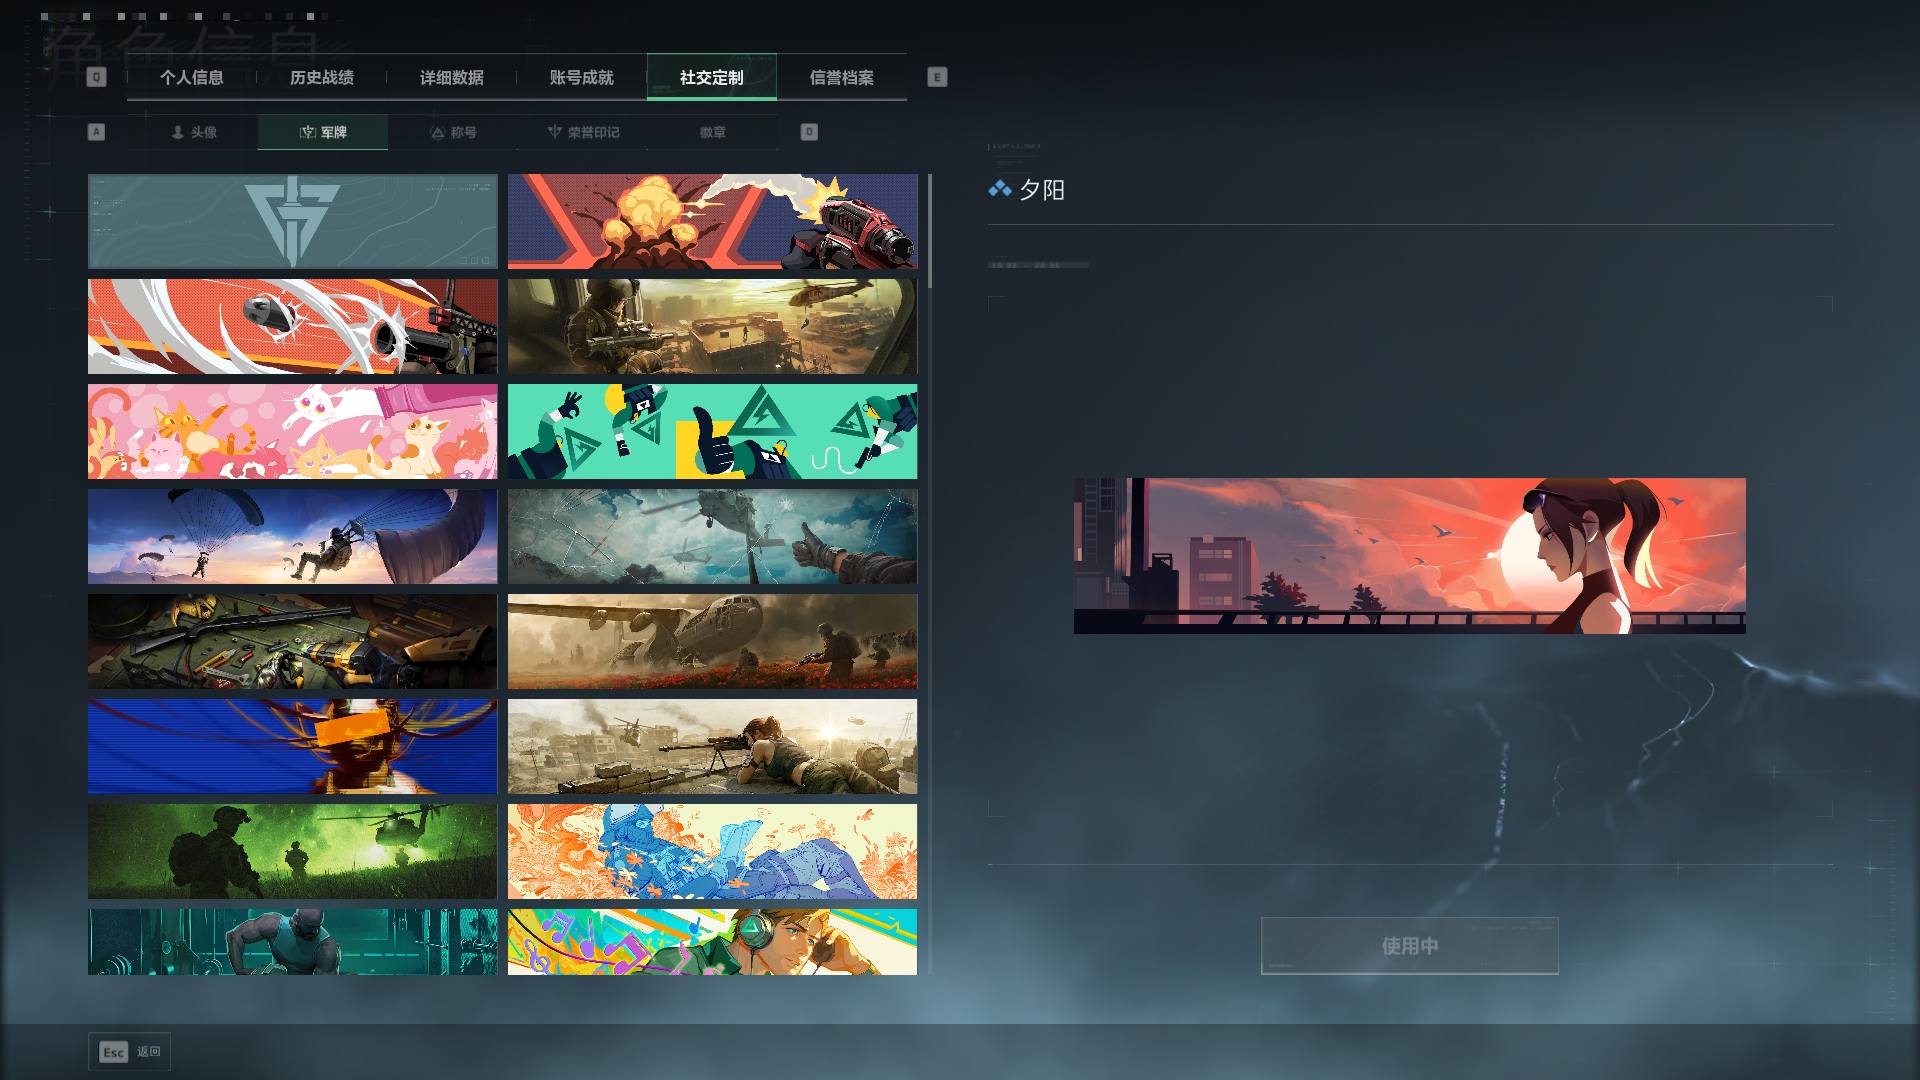
Task: Open the 荣誉印记 sub-tab
Action: point(583,132)
